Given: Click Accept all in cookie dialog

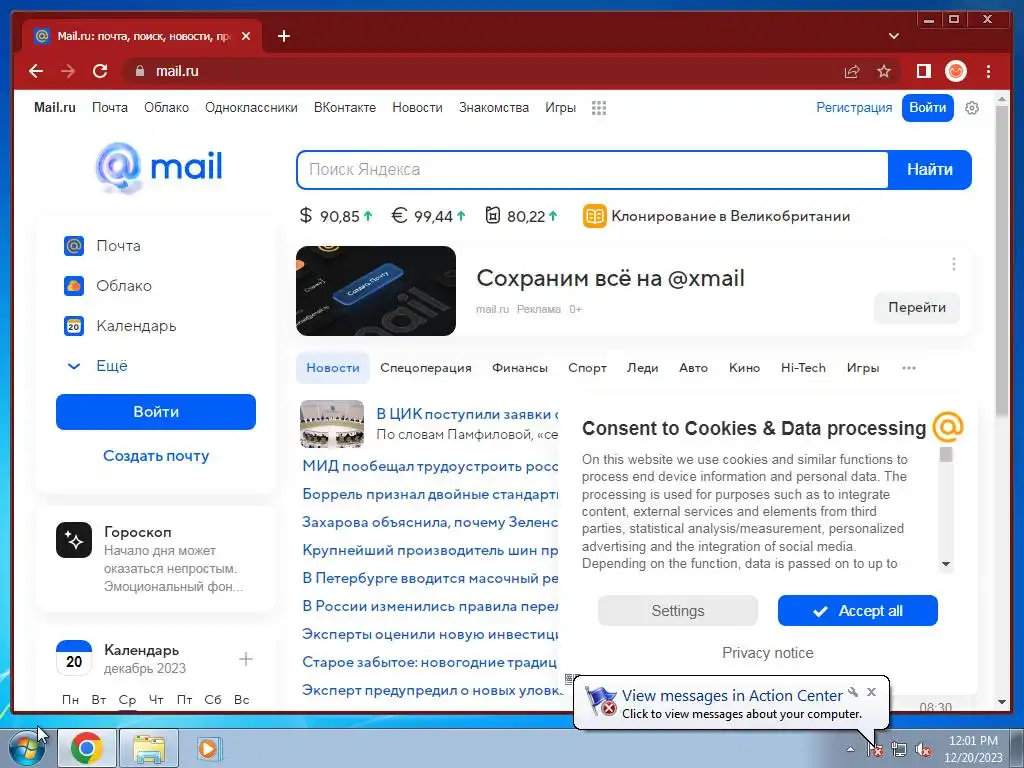Looking at the screenshot, I should [x=857, y=611].
